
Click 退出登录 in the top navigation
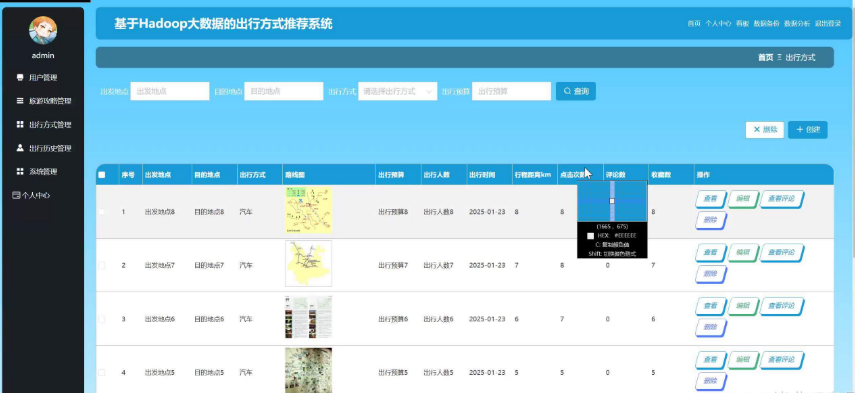[x=828, y=23]
